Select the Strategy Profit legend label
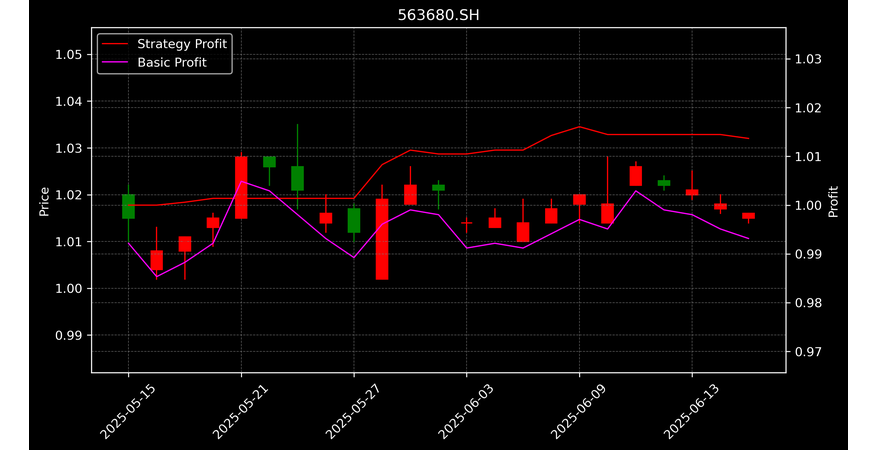This screenshot has width=878, height=450. pyautogui.click(x=182, y=44)
